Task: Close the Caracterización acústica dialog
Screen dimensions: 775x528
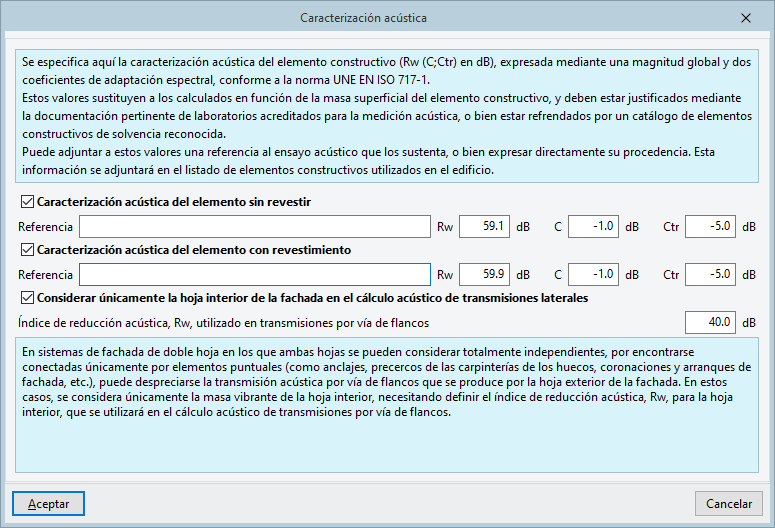Action: click(746, 18)
